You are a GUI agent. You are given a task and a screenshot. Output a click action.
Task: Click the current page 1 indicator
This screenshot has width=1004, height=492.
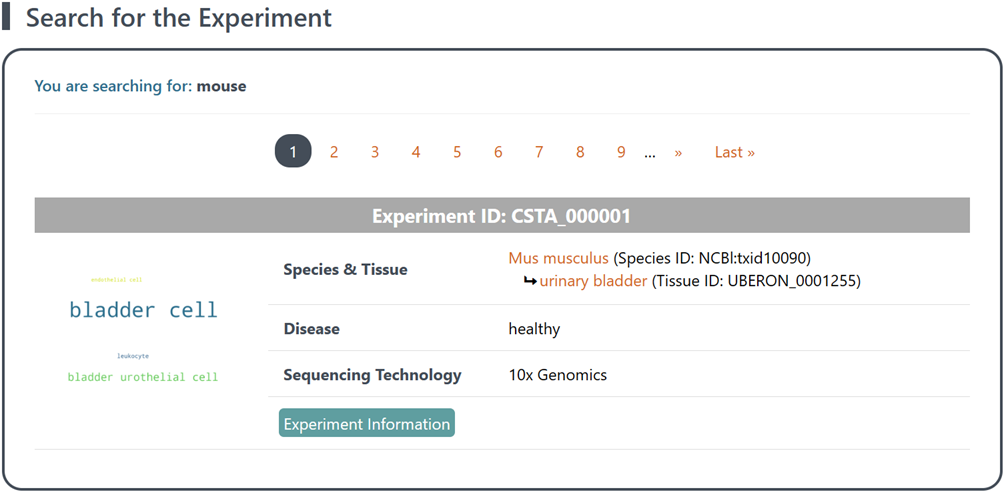[x=293, y=152]
